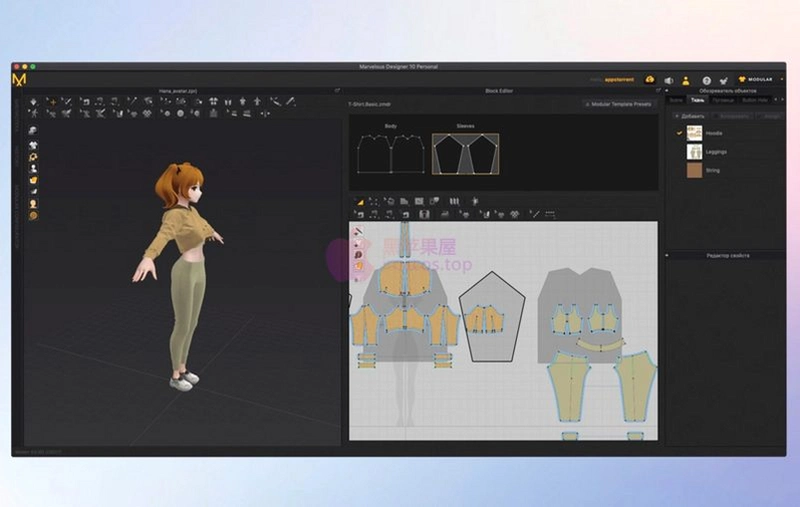Pop out the 3D avatar window
This screenshot has height=507, width=800.
337,91
